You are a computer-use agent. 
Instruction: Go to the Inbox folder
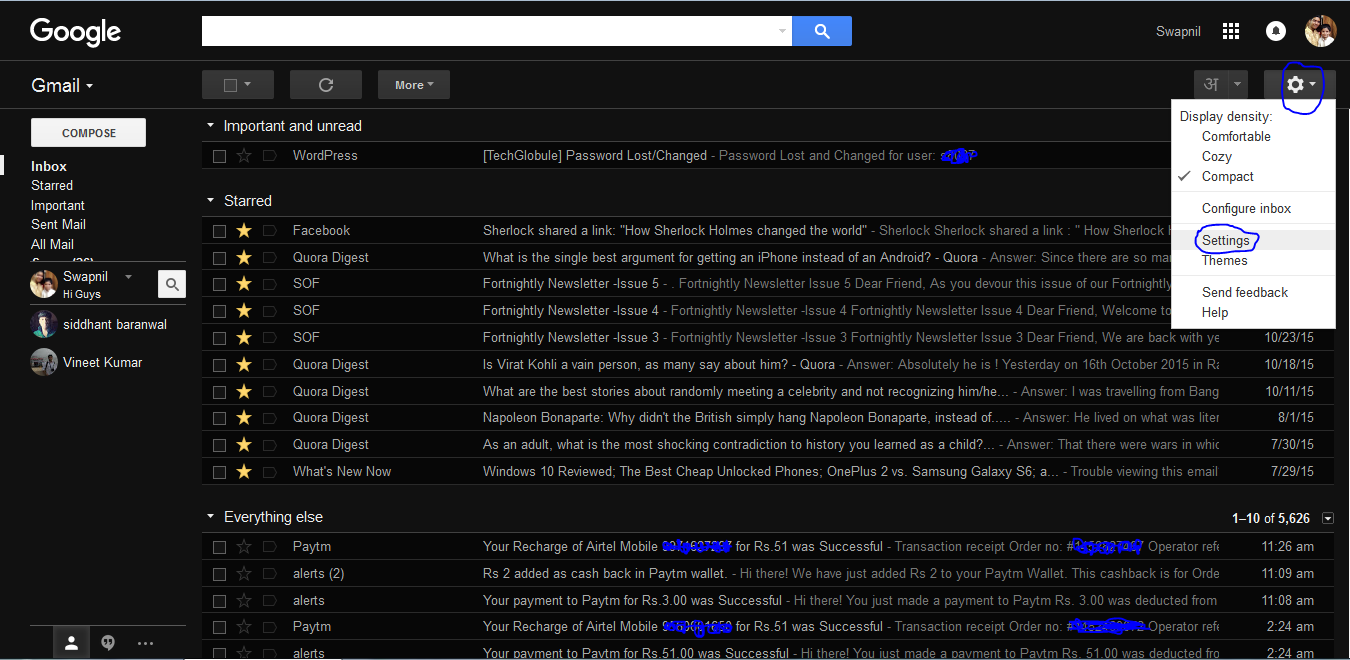[x=49, y=167]
